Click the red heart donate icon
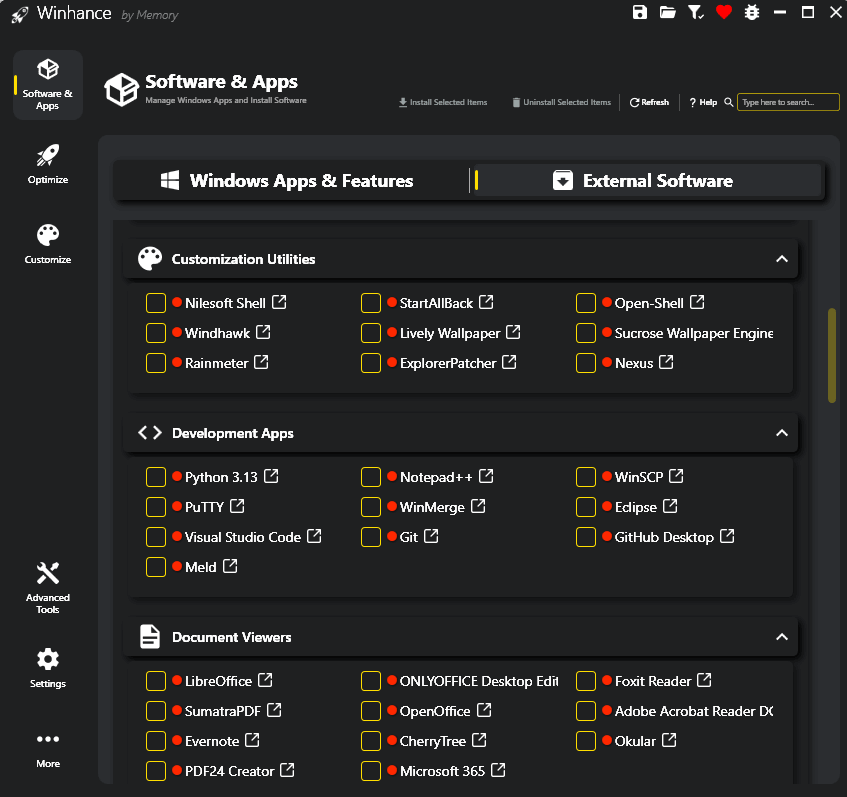This screenshot has width=847, height=797. click(724, 13)
